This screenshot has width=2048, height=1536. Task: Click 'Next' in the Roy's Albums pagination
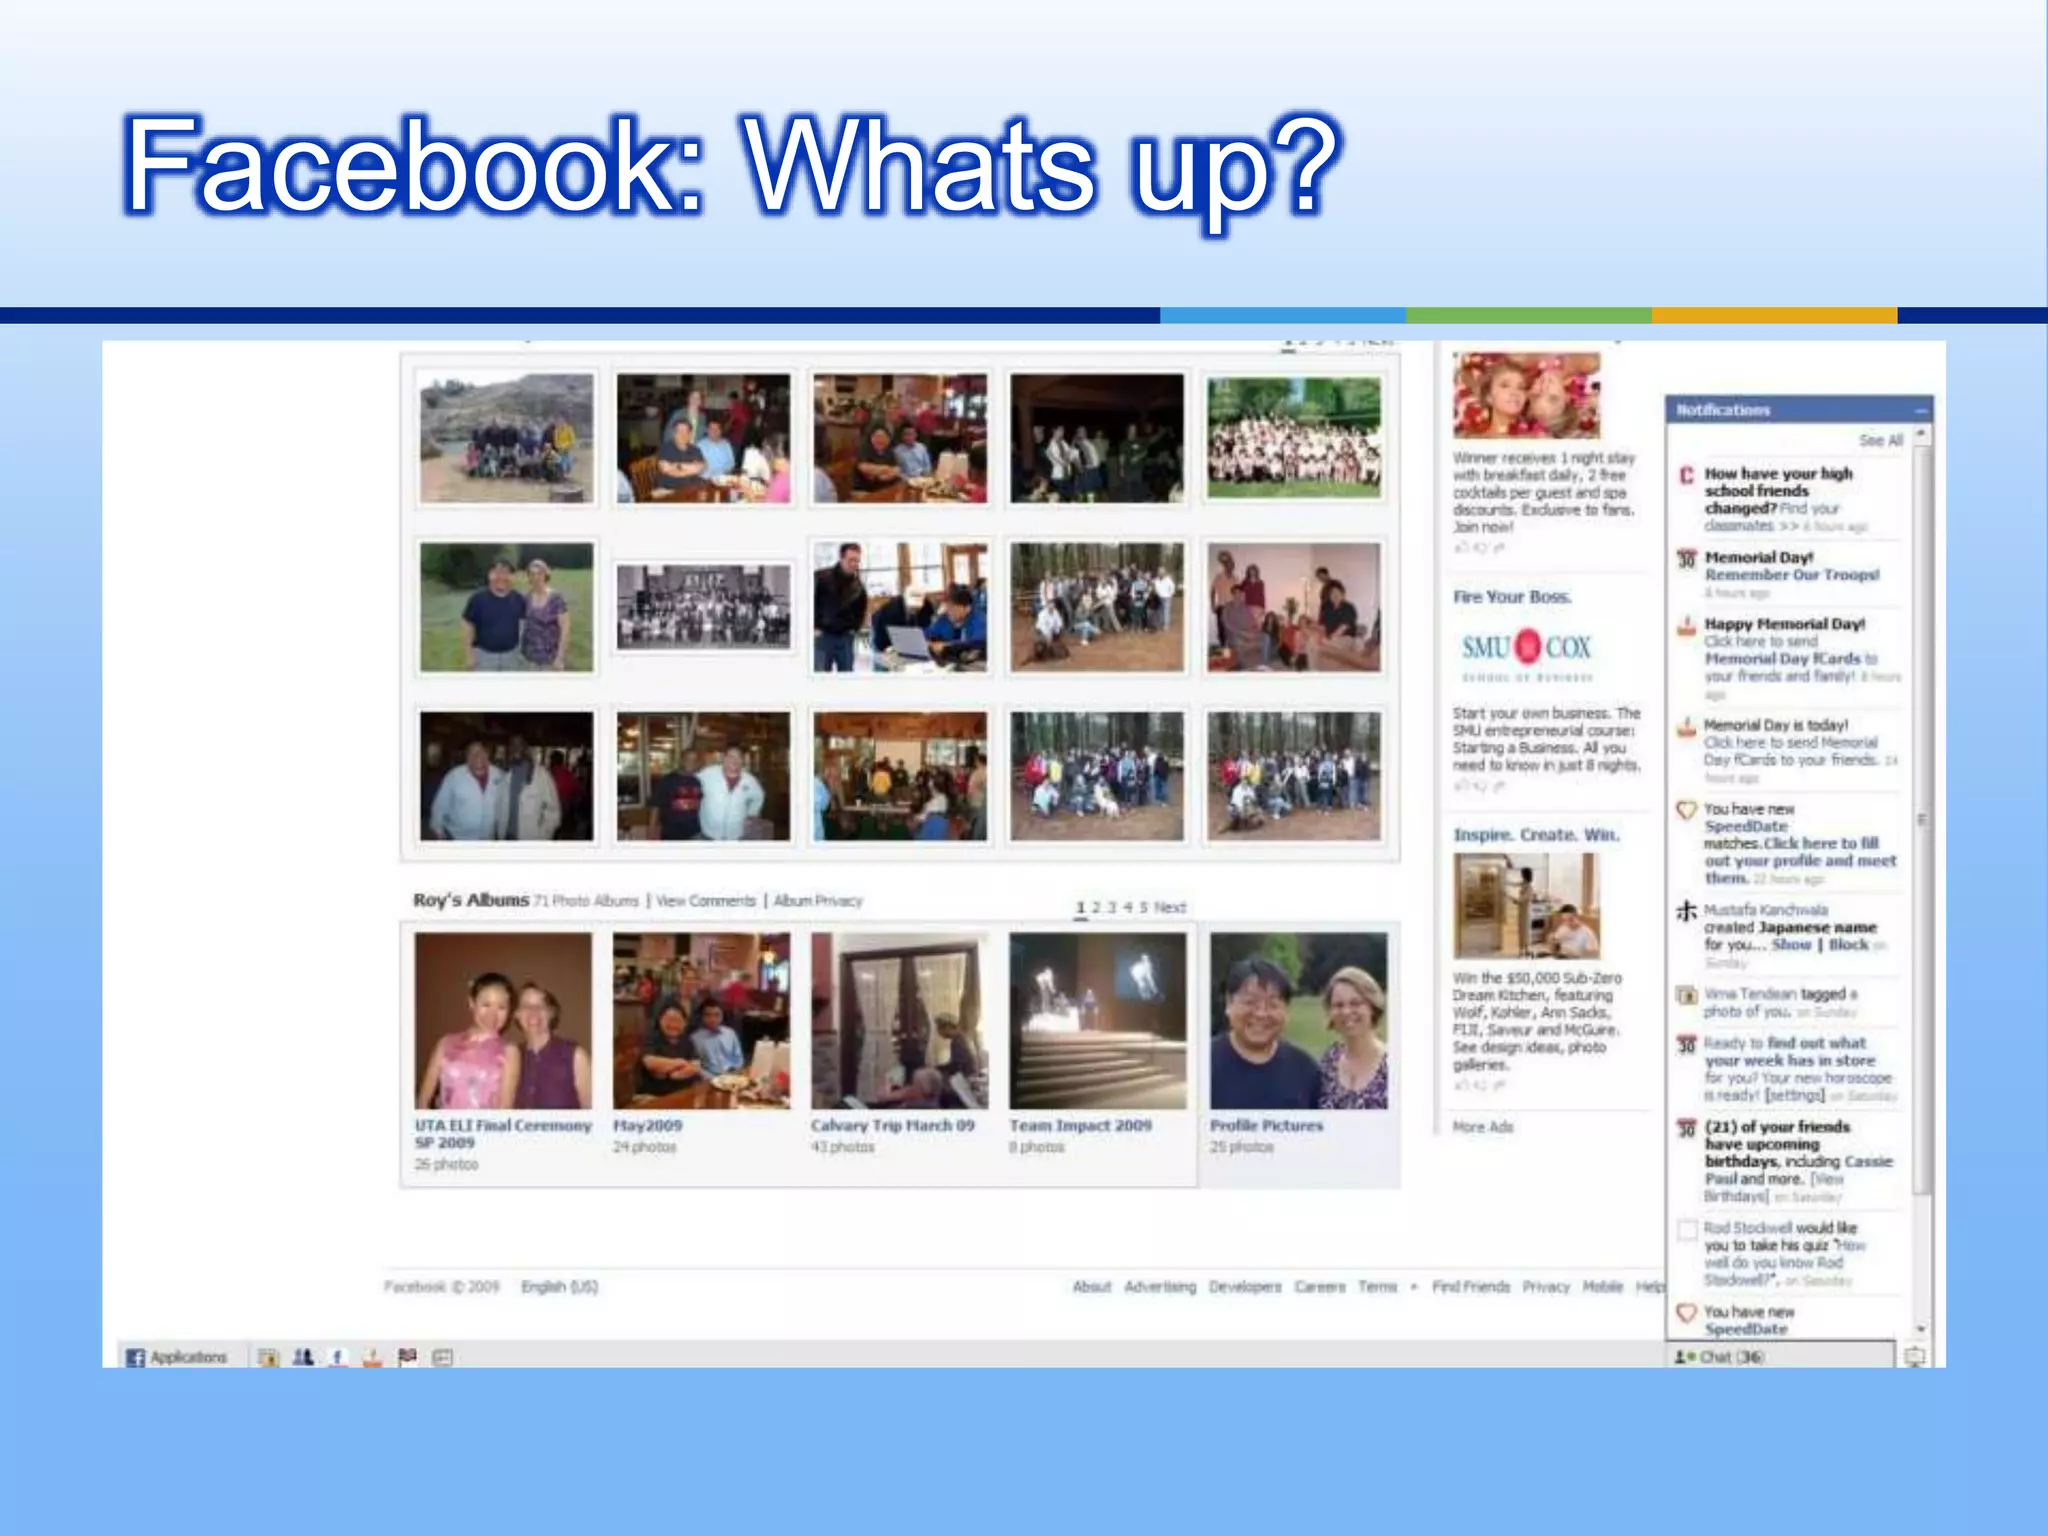(1170, 908)
